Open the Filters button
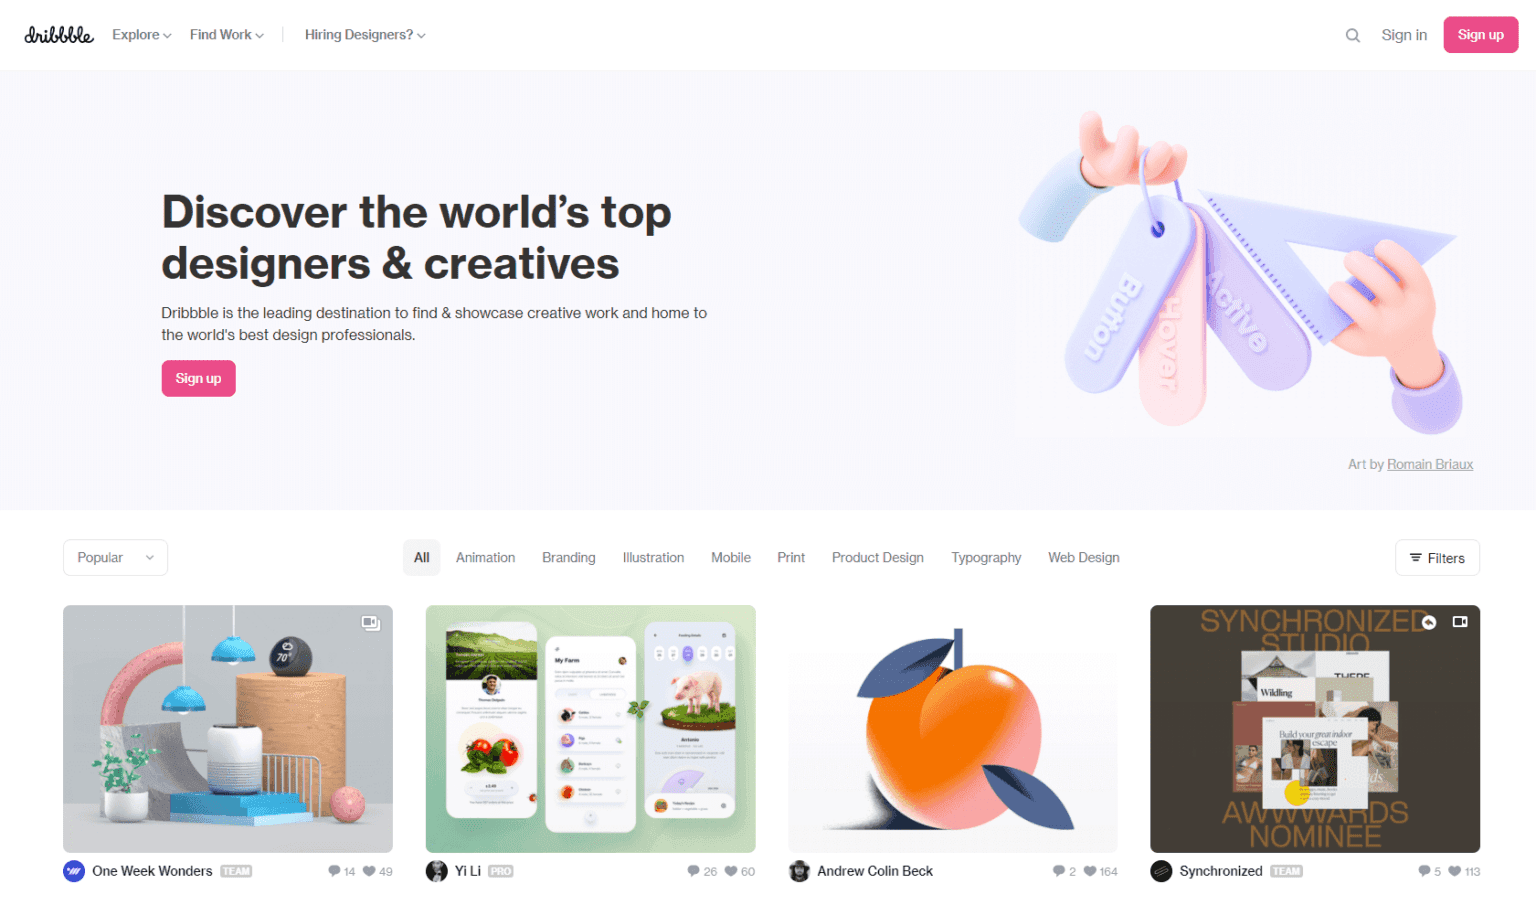1536x905 pixels. pyautogui.click(x=1437, y=558)
